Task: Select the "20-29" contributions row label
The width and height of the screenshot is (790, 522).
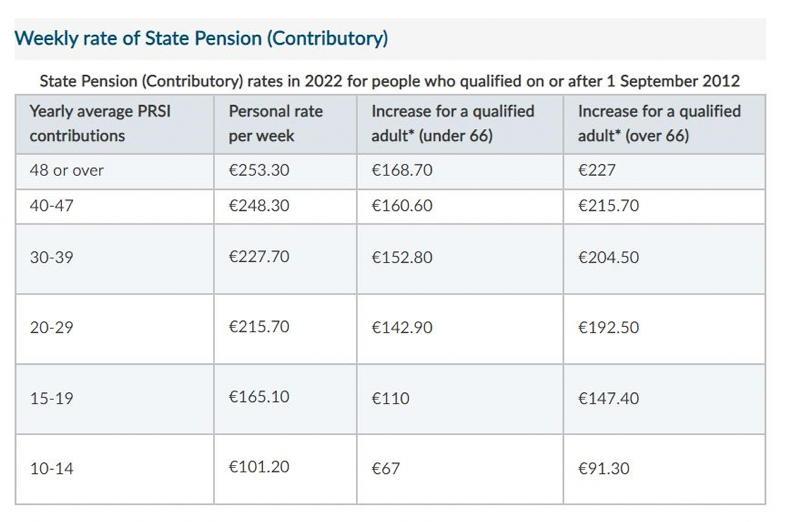Action: (x=52, y=328)
